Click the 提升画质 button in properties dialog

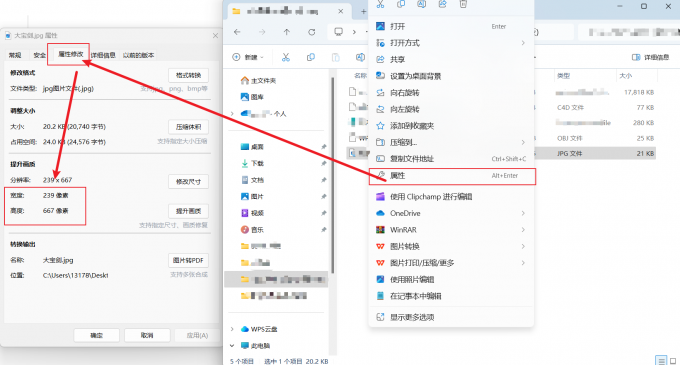[188, 211]
